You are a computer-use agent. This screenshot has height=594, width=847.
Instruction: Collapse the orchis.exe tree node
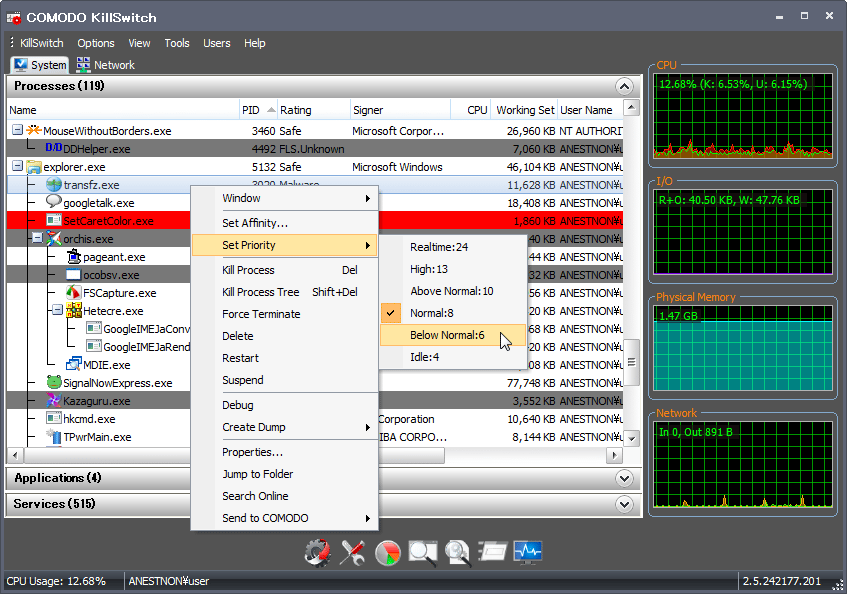(37, 238)
